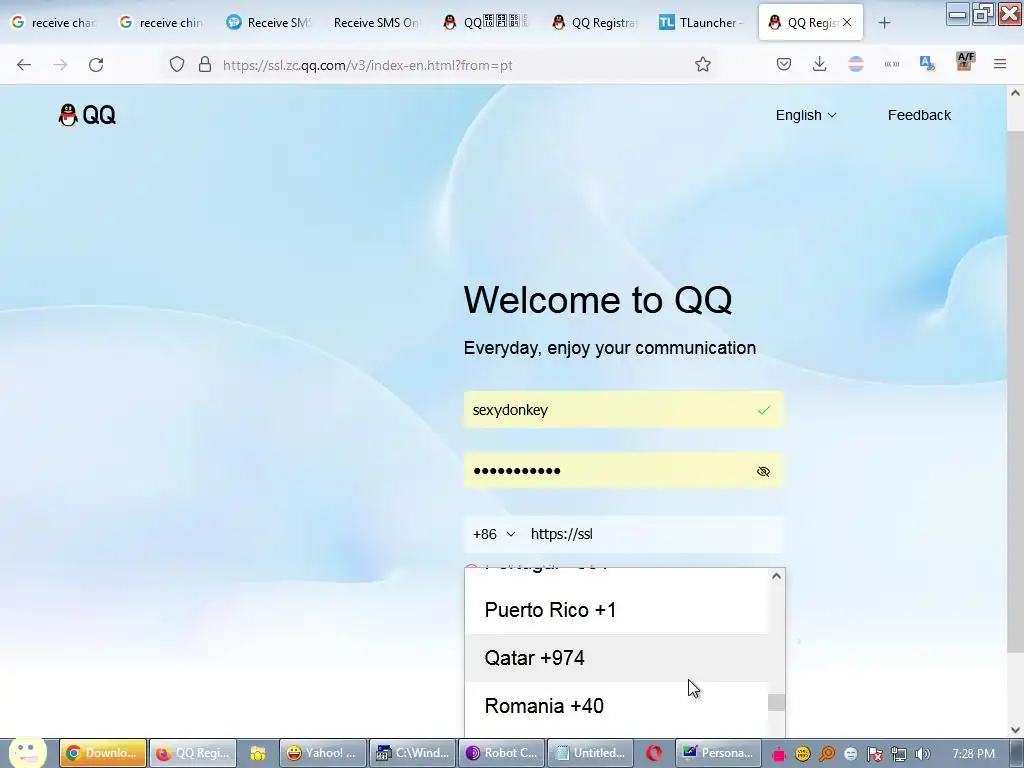Switch to 'Receive SMS' tab with blue icon
The image size is (1024, 768).
pos(268,23)
